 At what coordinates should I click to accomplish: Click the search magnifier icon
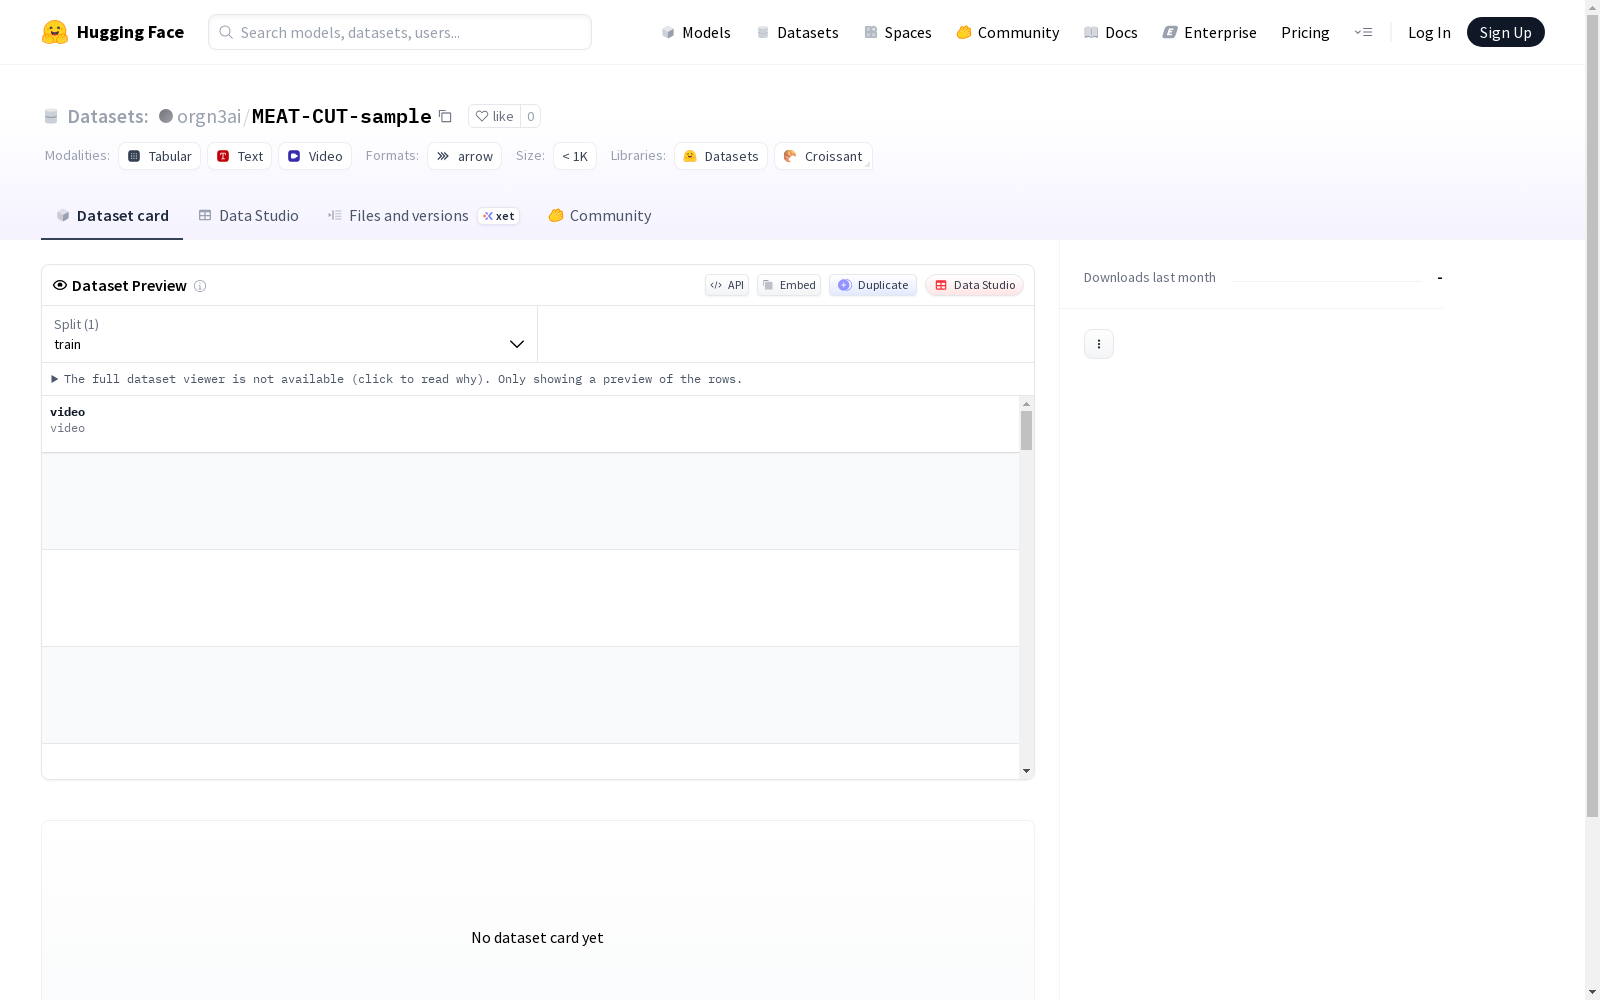coord(226,32)
